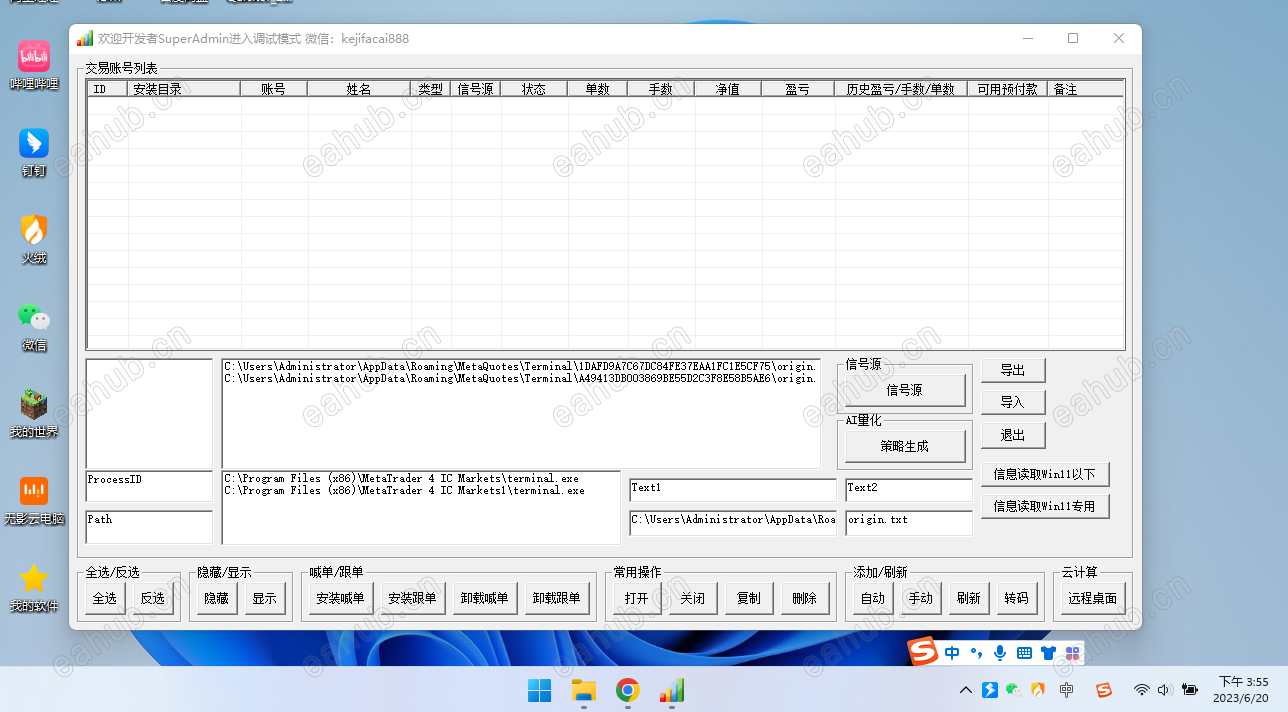The width and height of the screenshot is (1288, 712).
Task: Click the origin.txt input field
Action: 909,522
